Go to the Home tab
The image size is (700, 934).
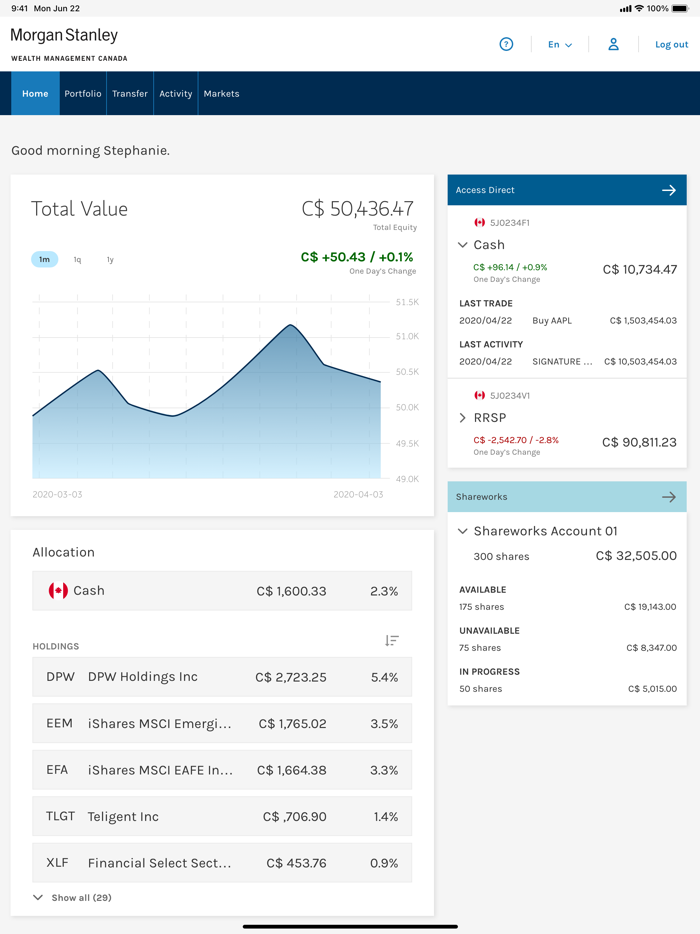click(x=35, y=94)
